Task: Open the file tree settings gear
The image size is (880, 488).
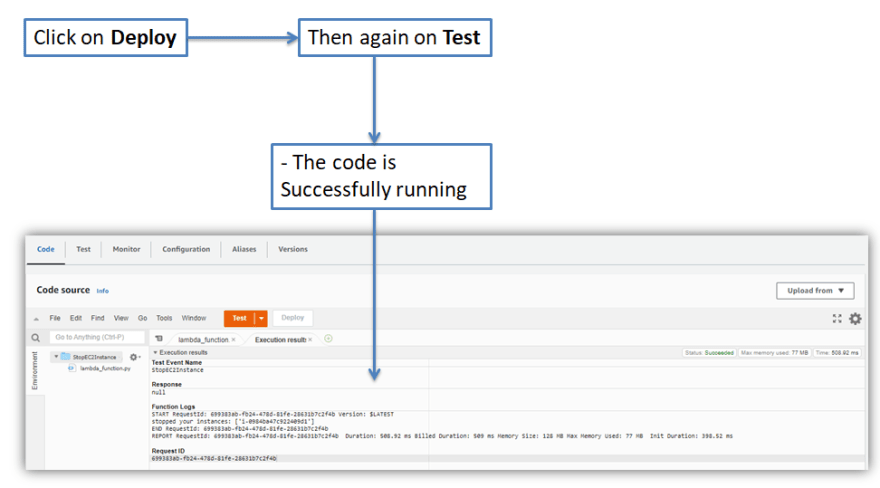Action: point(134,357)
